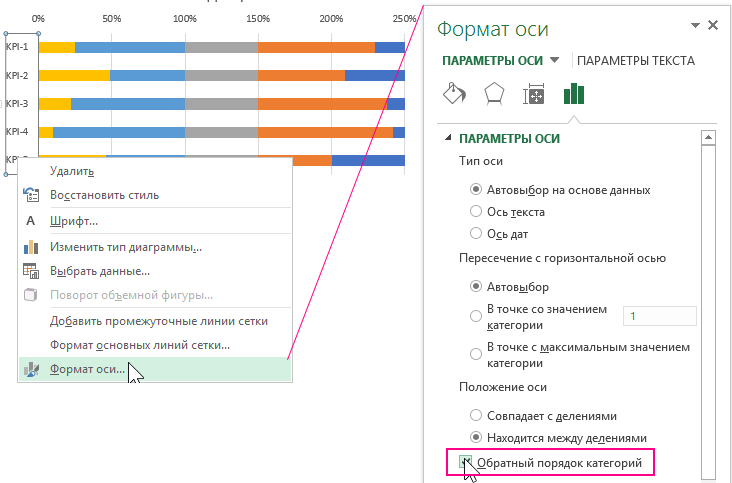This screenshot has width=732, height=483.
Task: Click the chart icon next to Изменить тип диаграммы
Action: (31, 246)
